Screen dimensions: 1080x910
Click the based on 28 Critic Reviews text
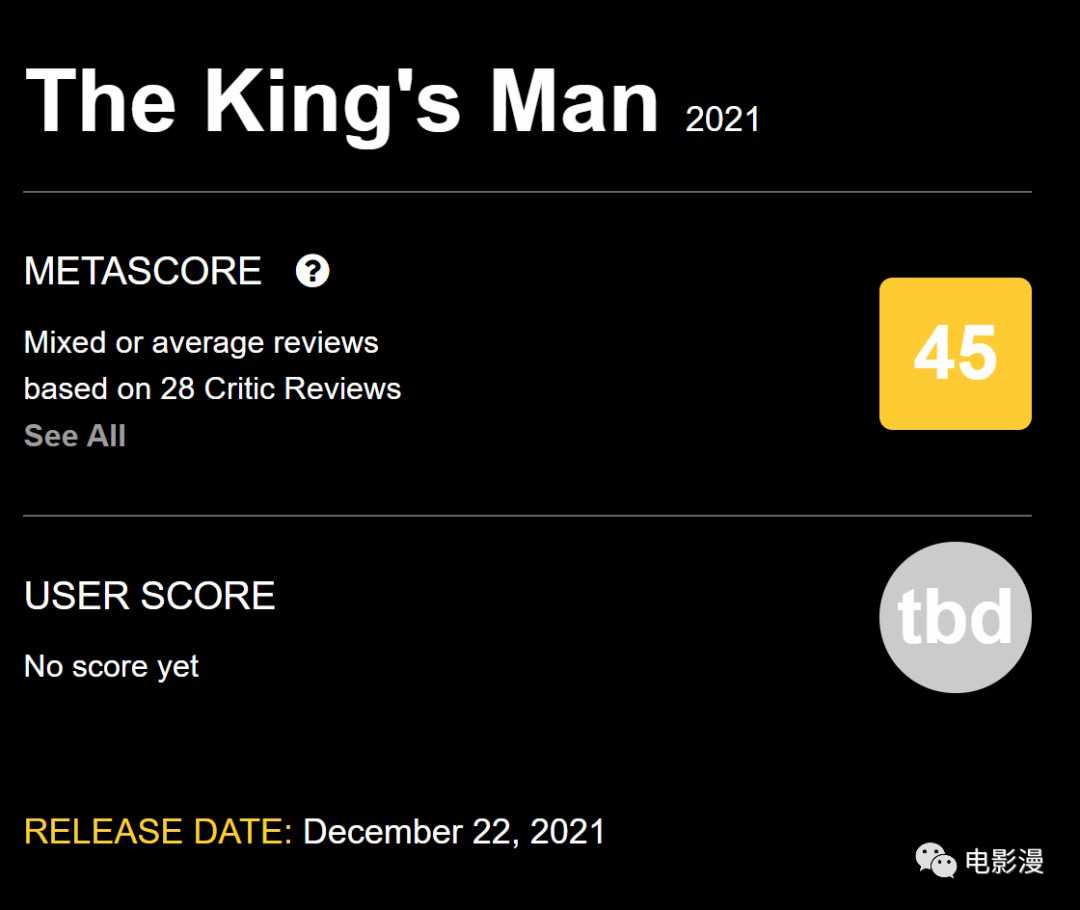[x=212, y=389]
